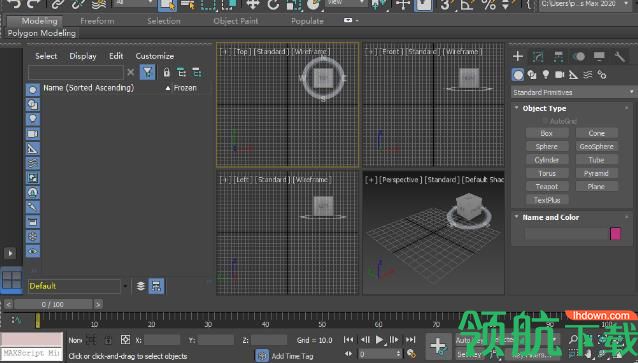Image resolution: width=638 pixels, height=363 pixels.
Task: Switch to the Object Paint ribbon tab
Action: coord(236,21)
